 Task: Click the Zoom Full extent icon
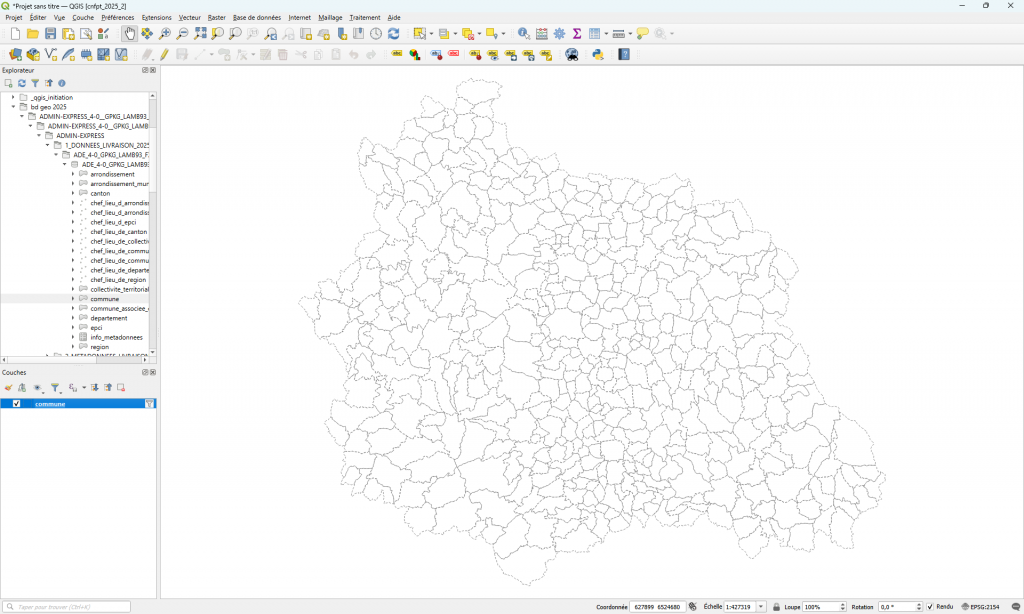coord(200,34)
